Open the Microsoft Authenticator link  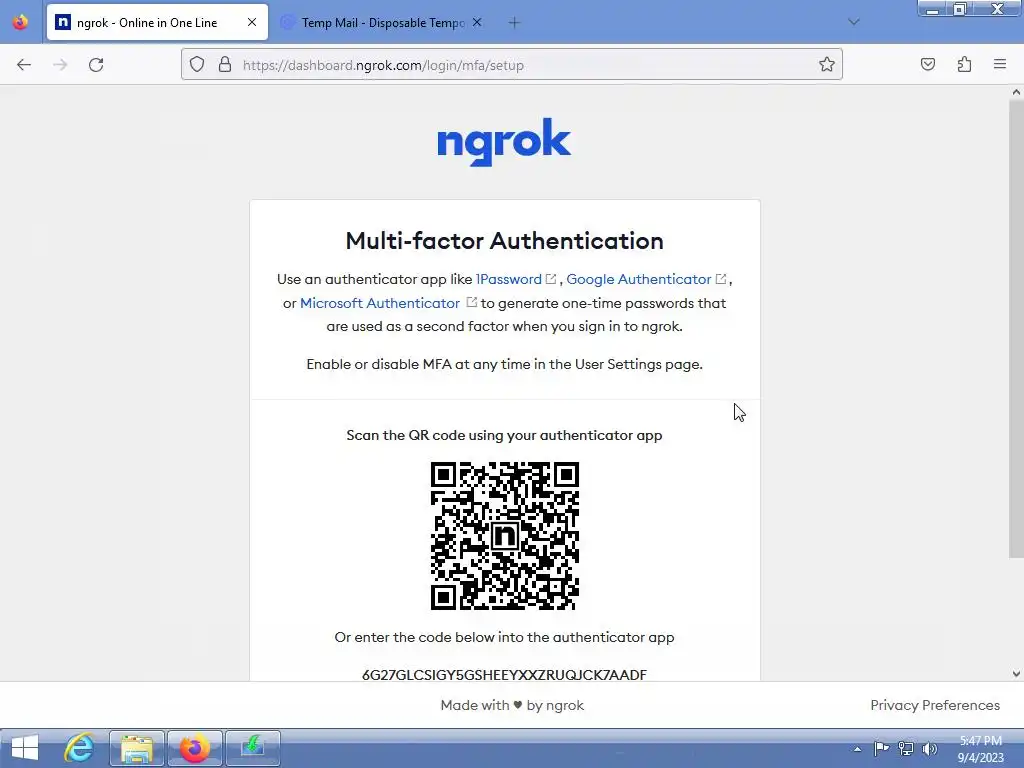tap(380, 303)
